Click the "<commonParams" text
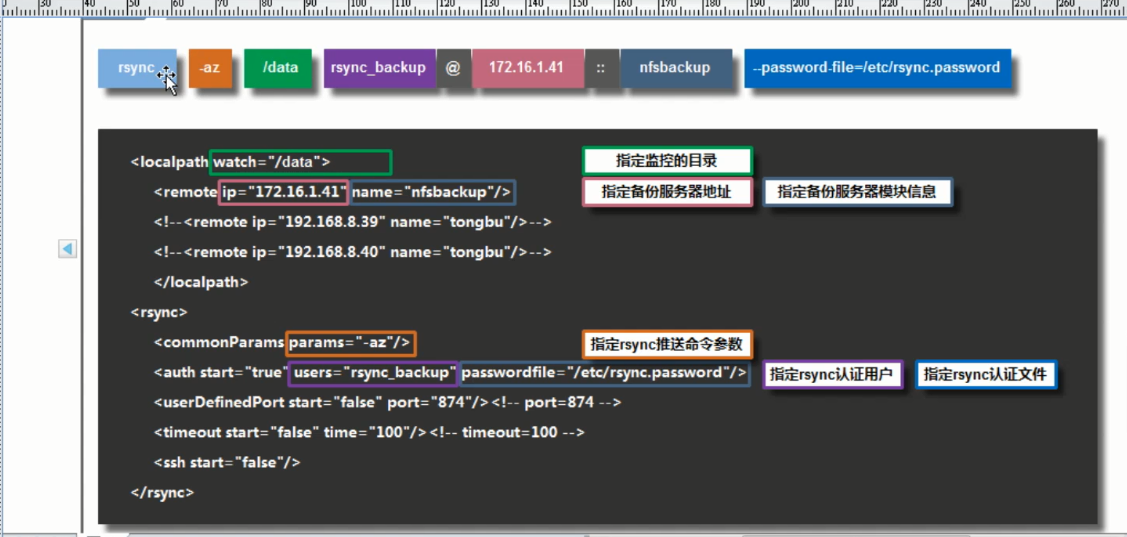Screen dimensions: 1127x537 (x=218, y=344)
